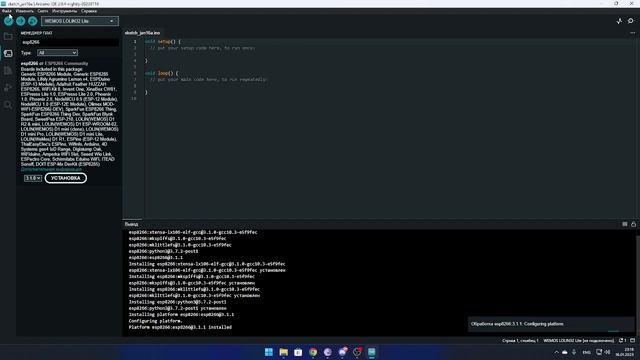This screenshot has width=640, height=360.
Task: Select the Boards Manager sidebar icon
Action: coord(8,53)
